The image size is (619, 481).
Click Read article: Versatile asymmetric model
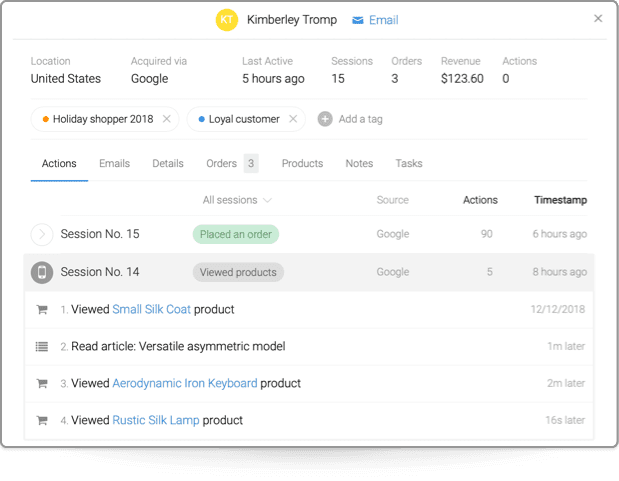point(178,346)
